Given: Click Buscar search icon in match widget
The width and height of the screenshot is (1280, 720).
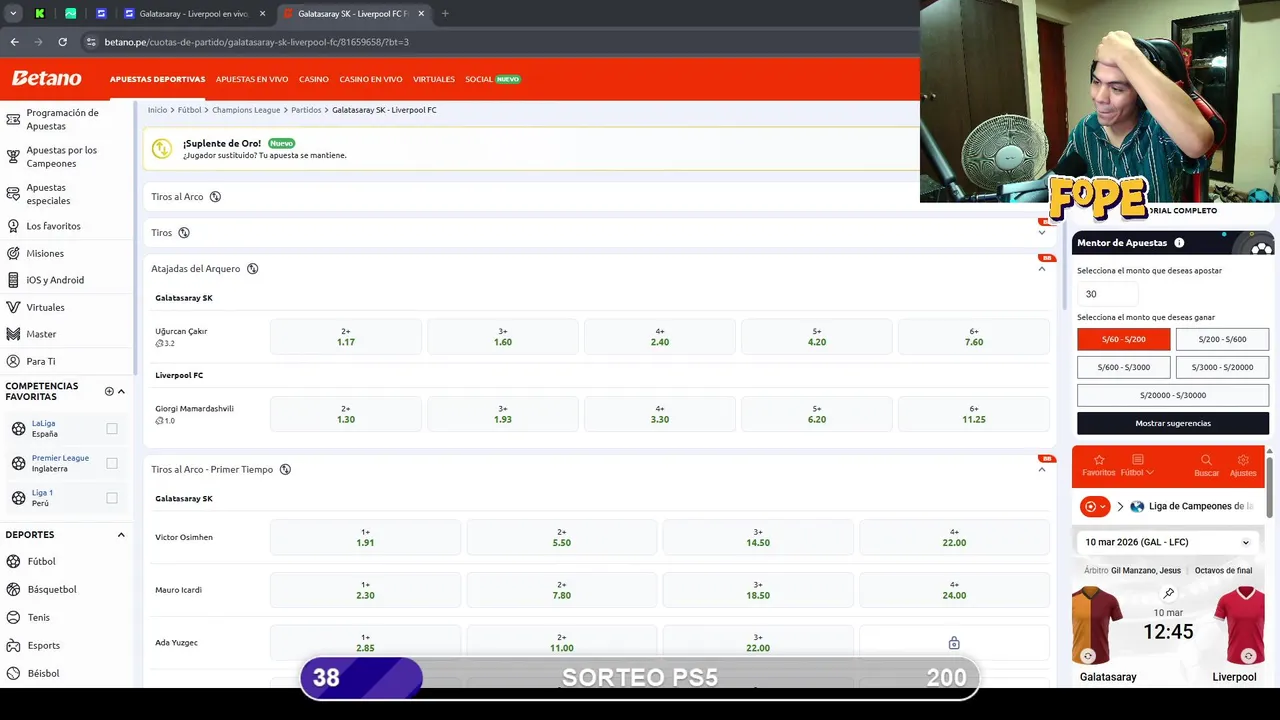Looking at the screenshot, I should (x=1206, y=460).
